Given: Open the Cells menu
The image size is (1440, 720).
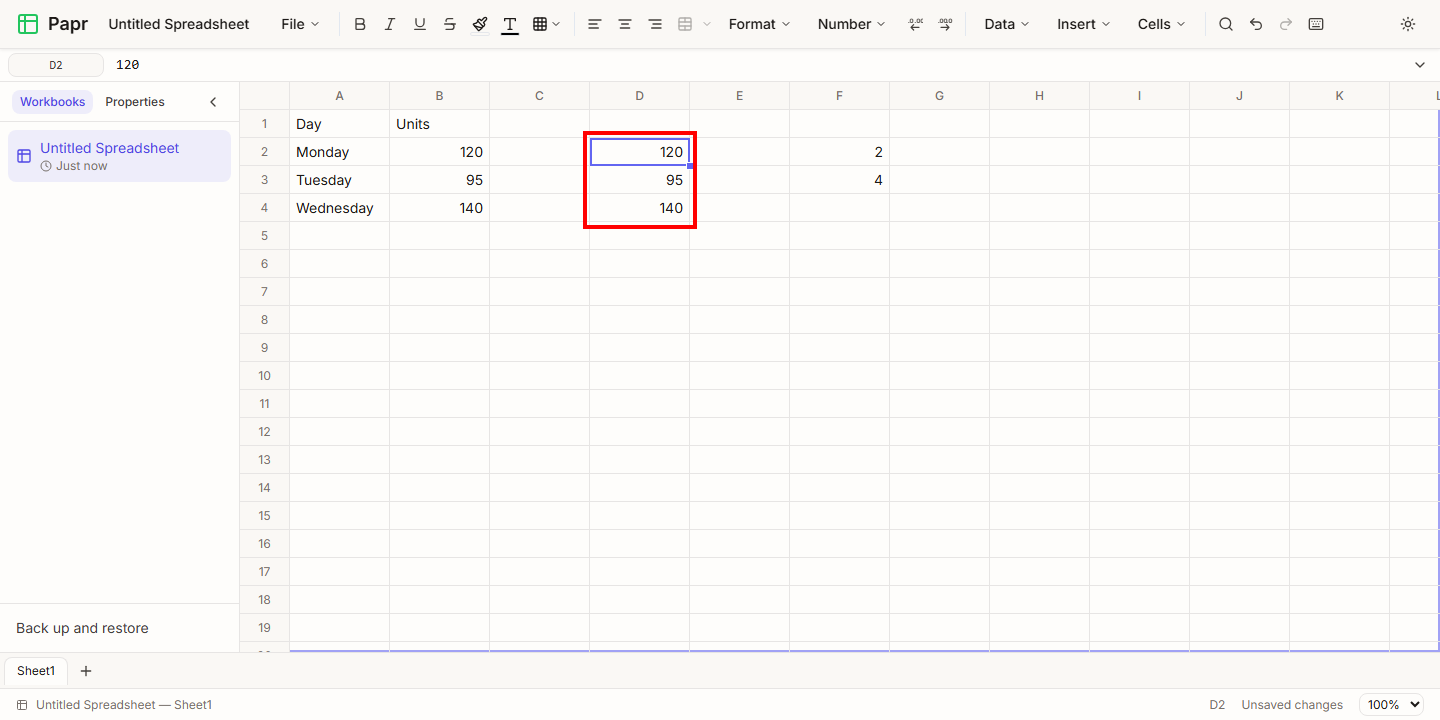Looking at the screenshot, I should click(x=1161, y=24).
